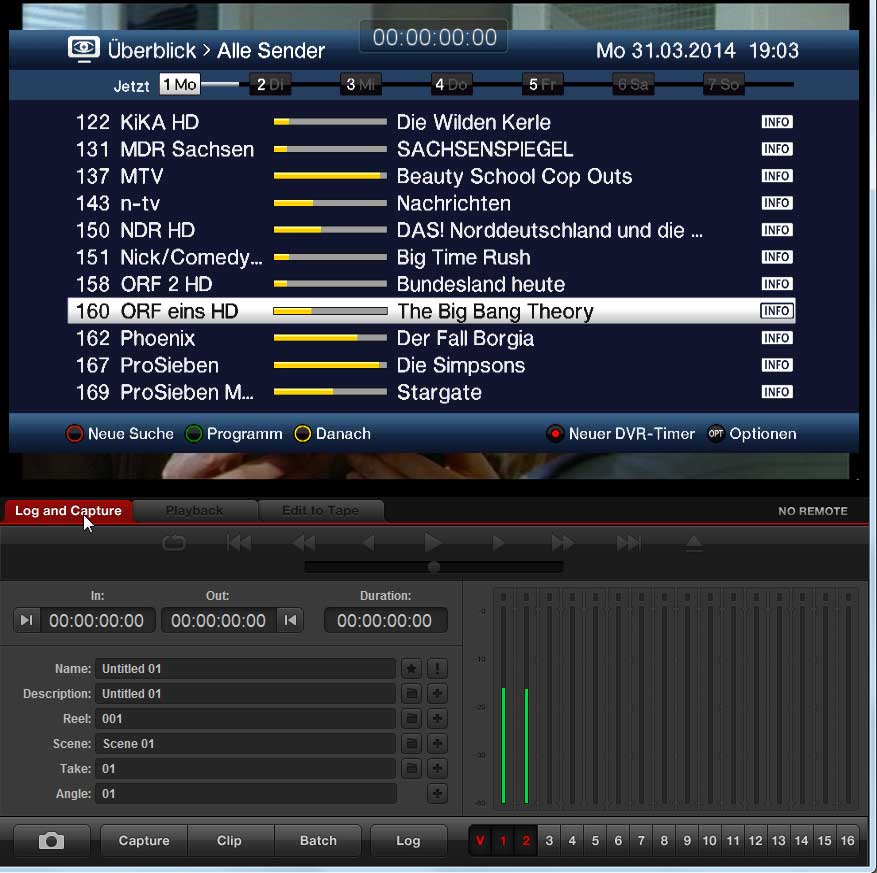Click the plus icon beside Description
This screenshot has height=873, width=877.
point(437,693)
